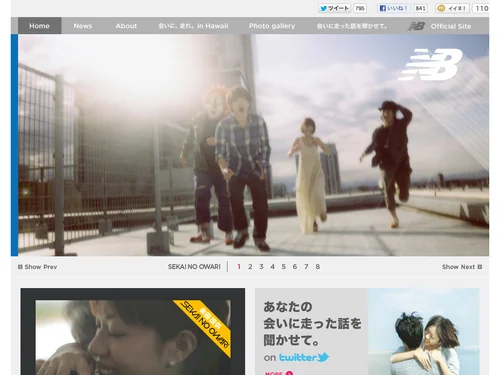Click the mixi イイネ button

click(x=452, y=8)
